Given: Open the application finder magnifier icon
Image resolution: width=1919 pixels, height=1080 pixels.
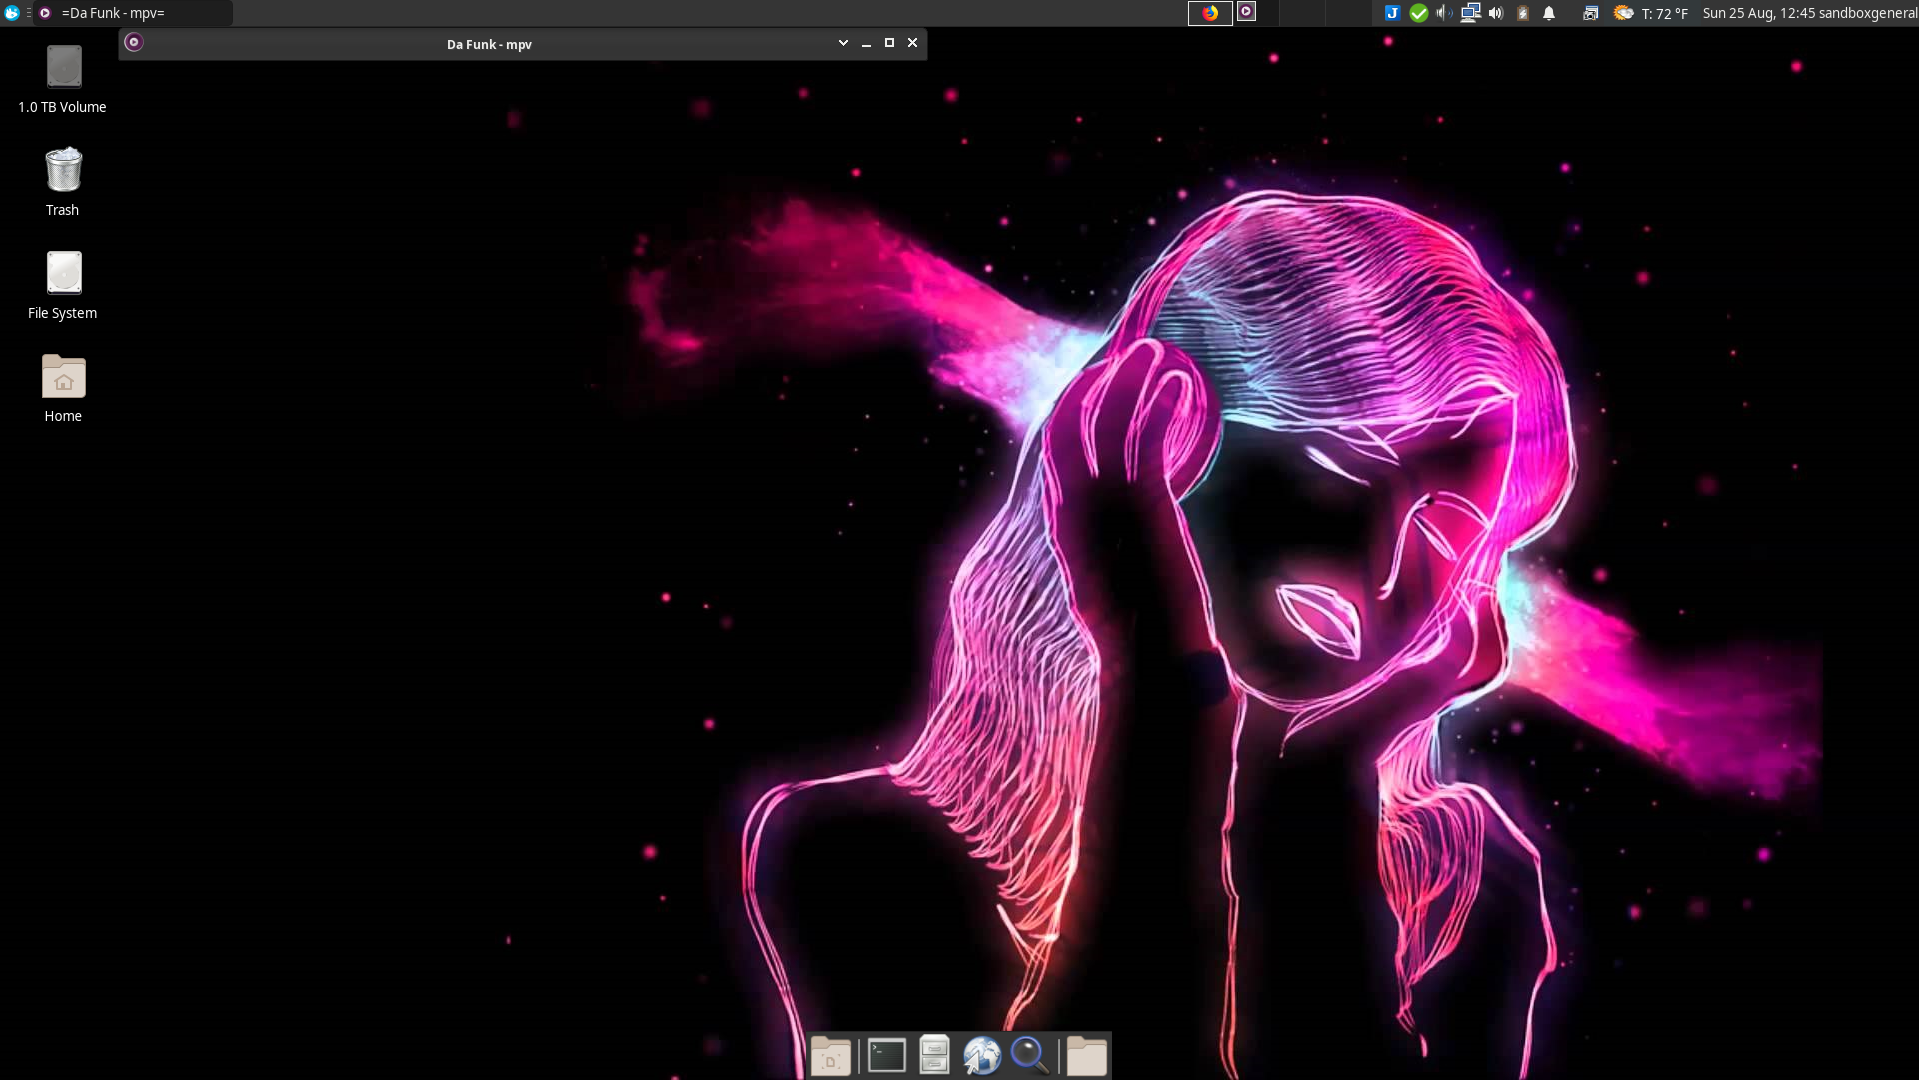Looking at the screenshot, I should tap(1030, 1056).
